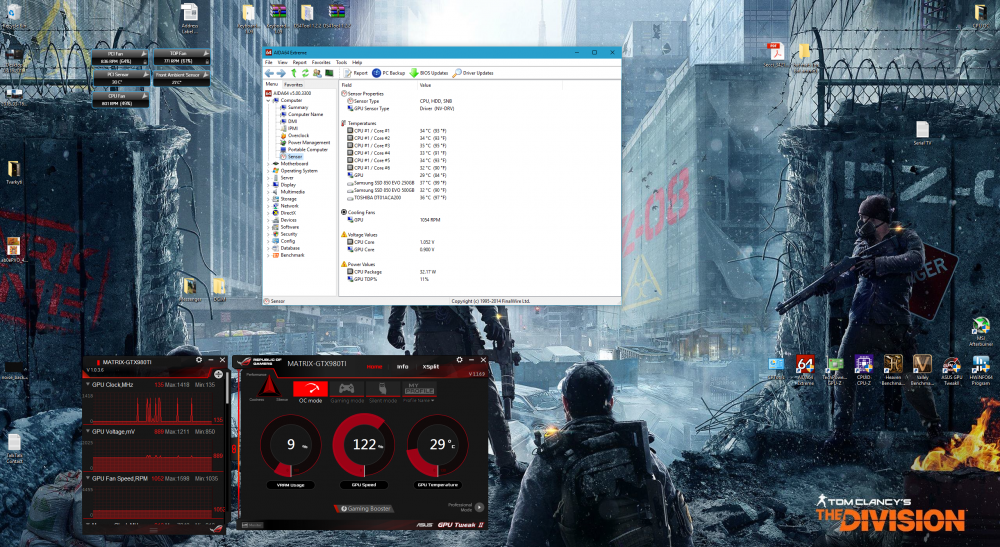
Task: Open settings gear in GPU Tweak II window
Action: pyautogui.click(x=459, y=360)
